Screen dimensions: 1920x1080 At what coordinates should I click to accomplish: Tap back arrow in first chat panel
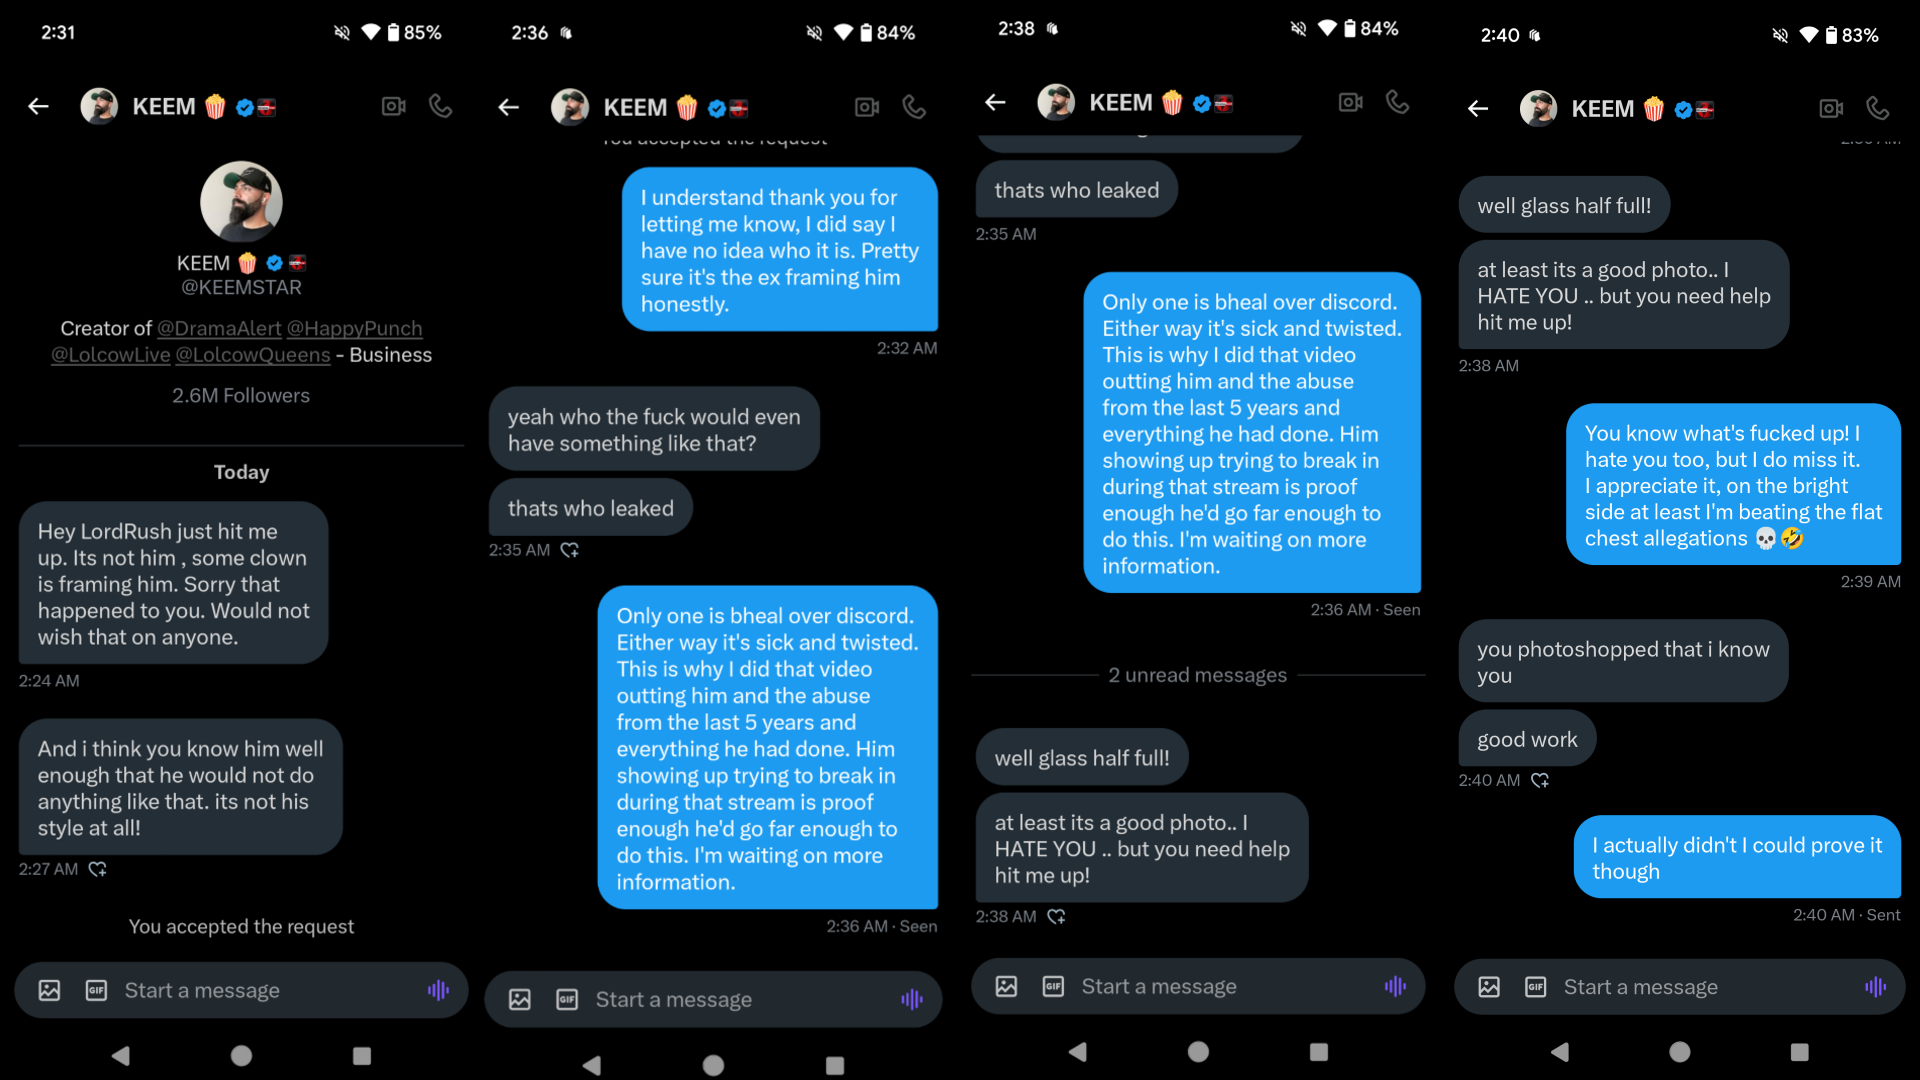pyautogui.click(x=38, y=106)
